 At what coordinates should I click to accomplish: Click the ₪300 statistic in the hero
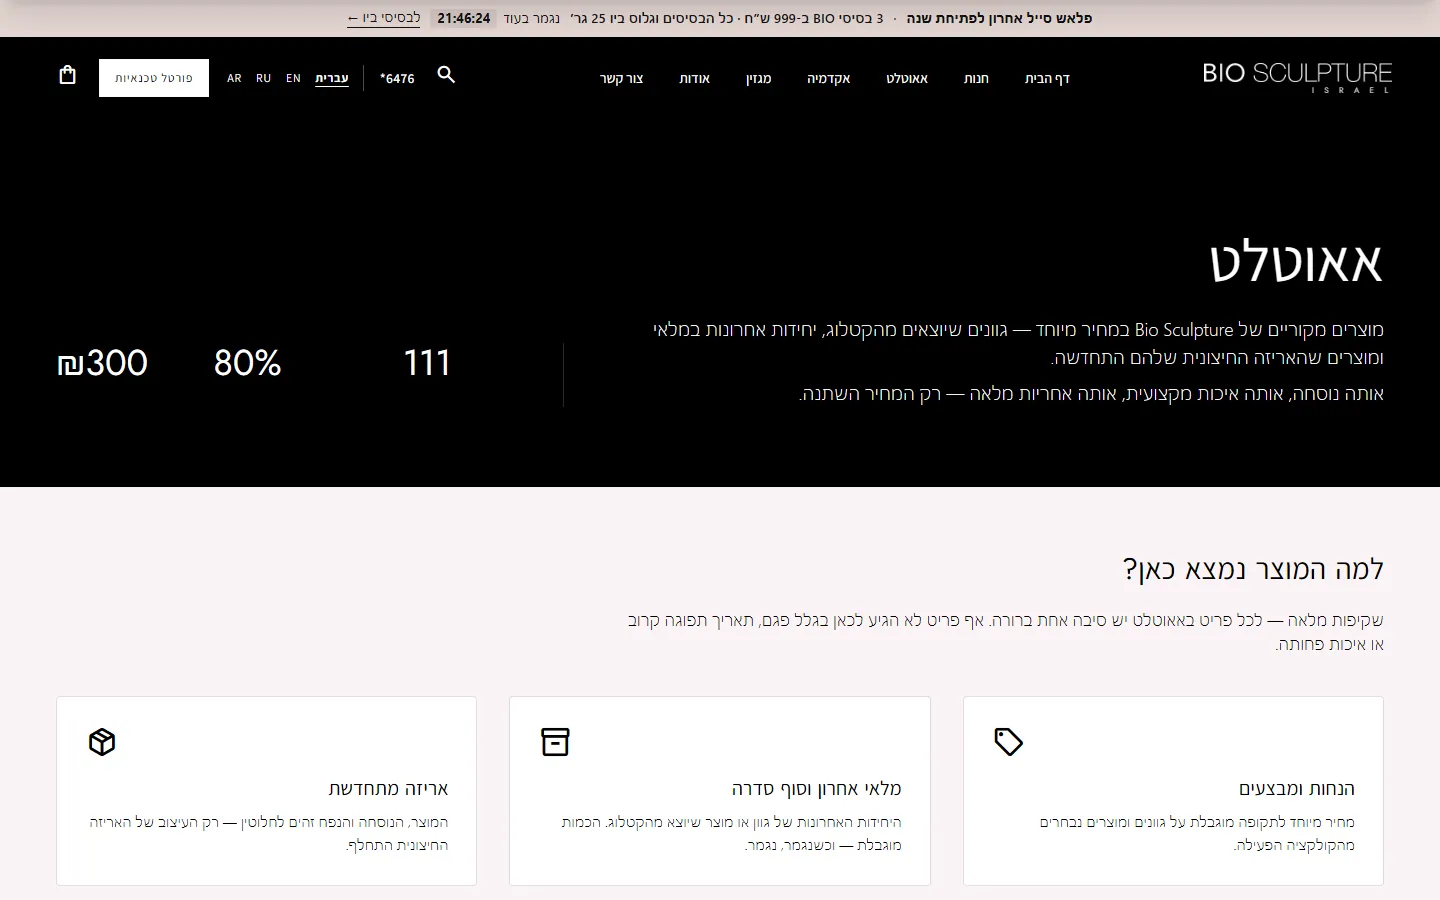103,362
